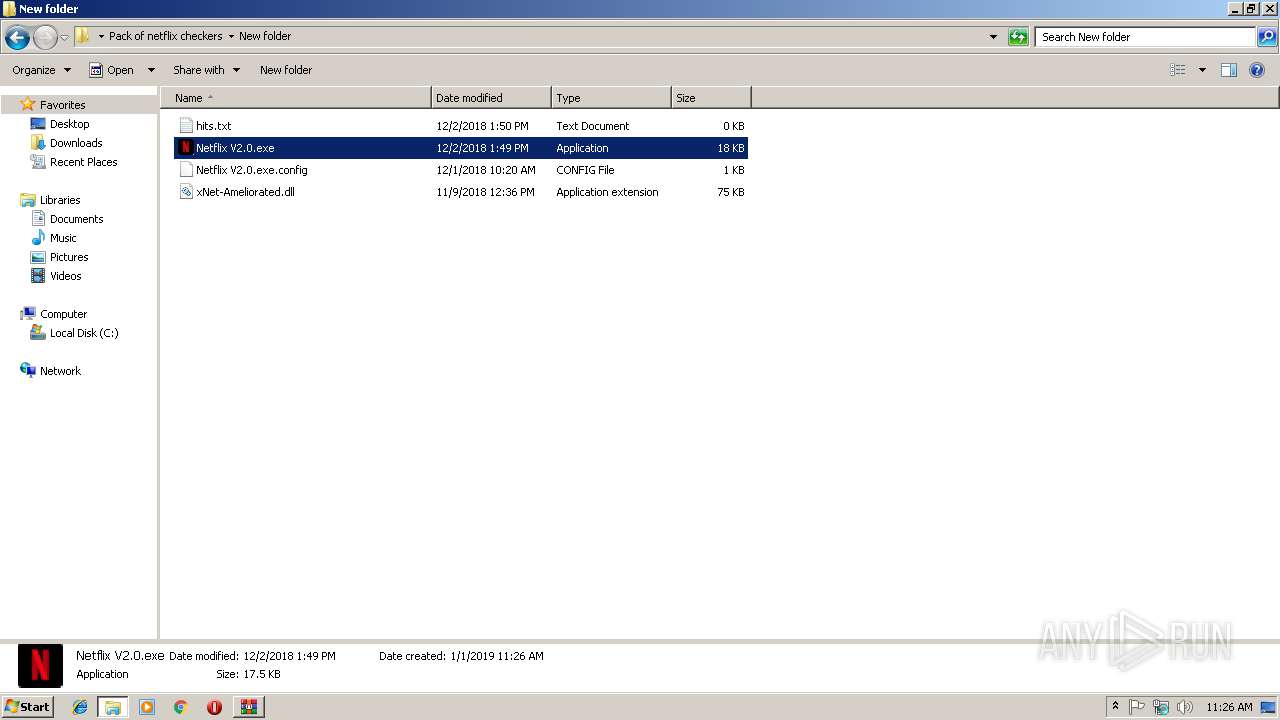Screen dimensions: 1280x720
Task: Click the Action Center flag icon
Action: pos(1137,707)
